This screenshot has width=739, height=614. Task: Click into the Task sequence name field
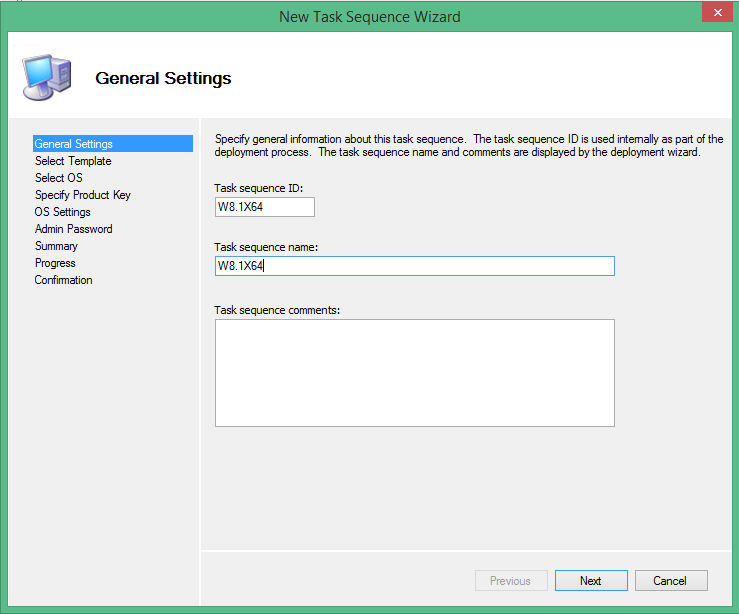tap(414, 266)
